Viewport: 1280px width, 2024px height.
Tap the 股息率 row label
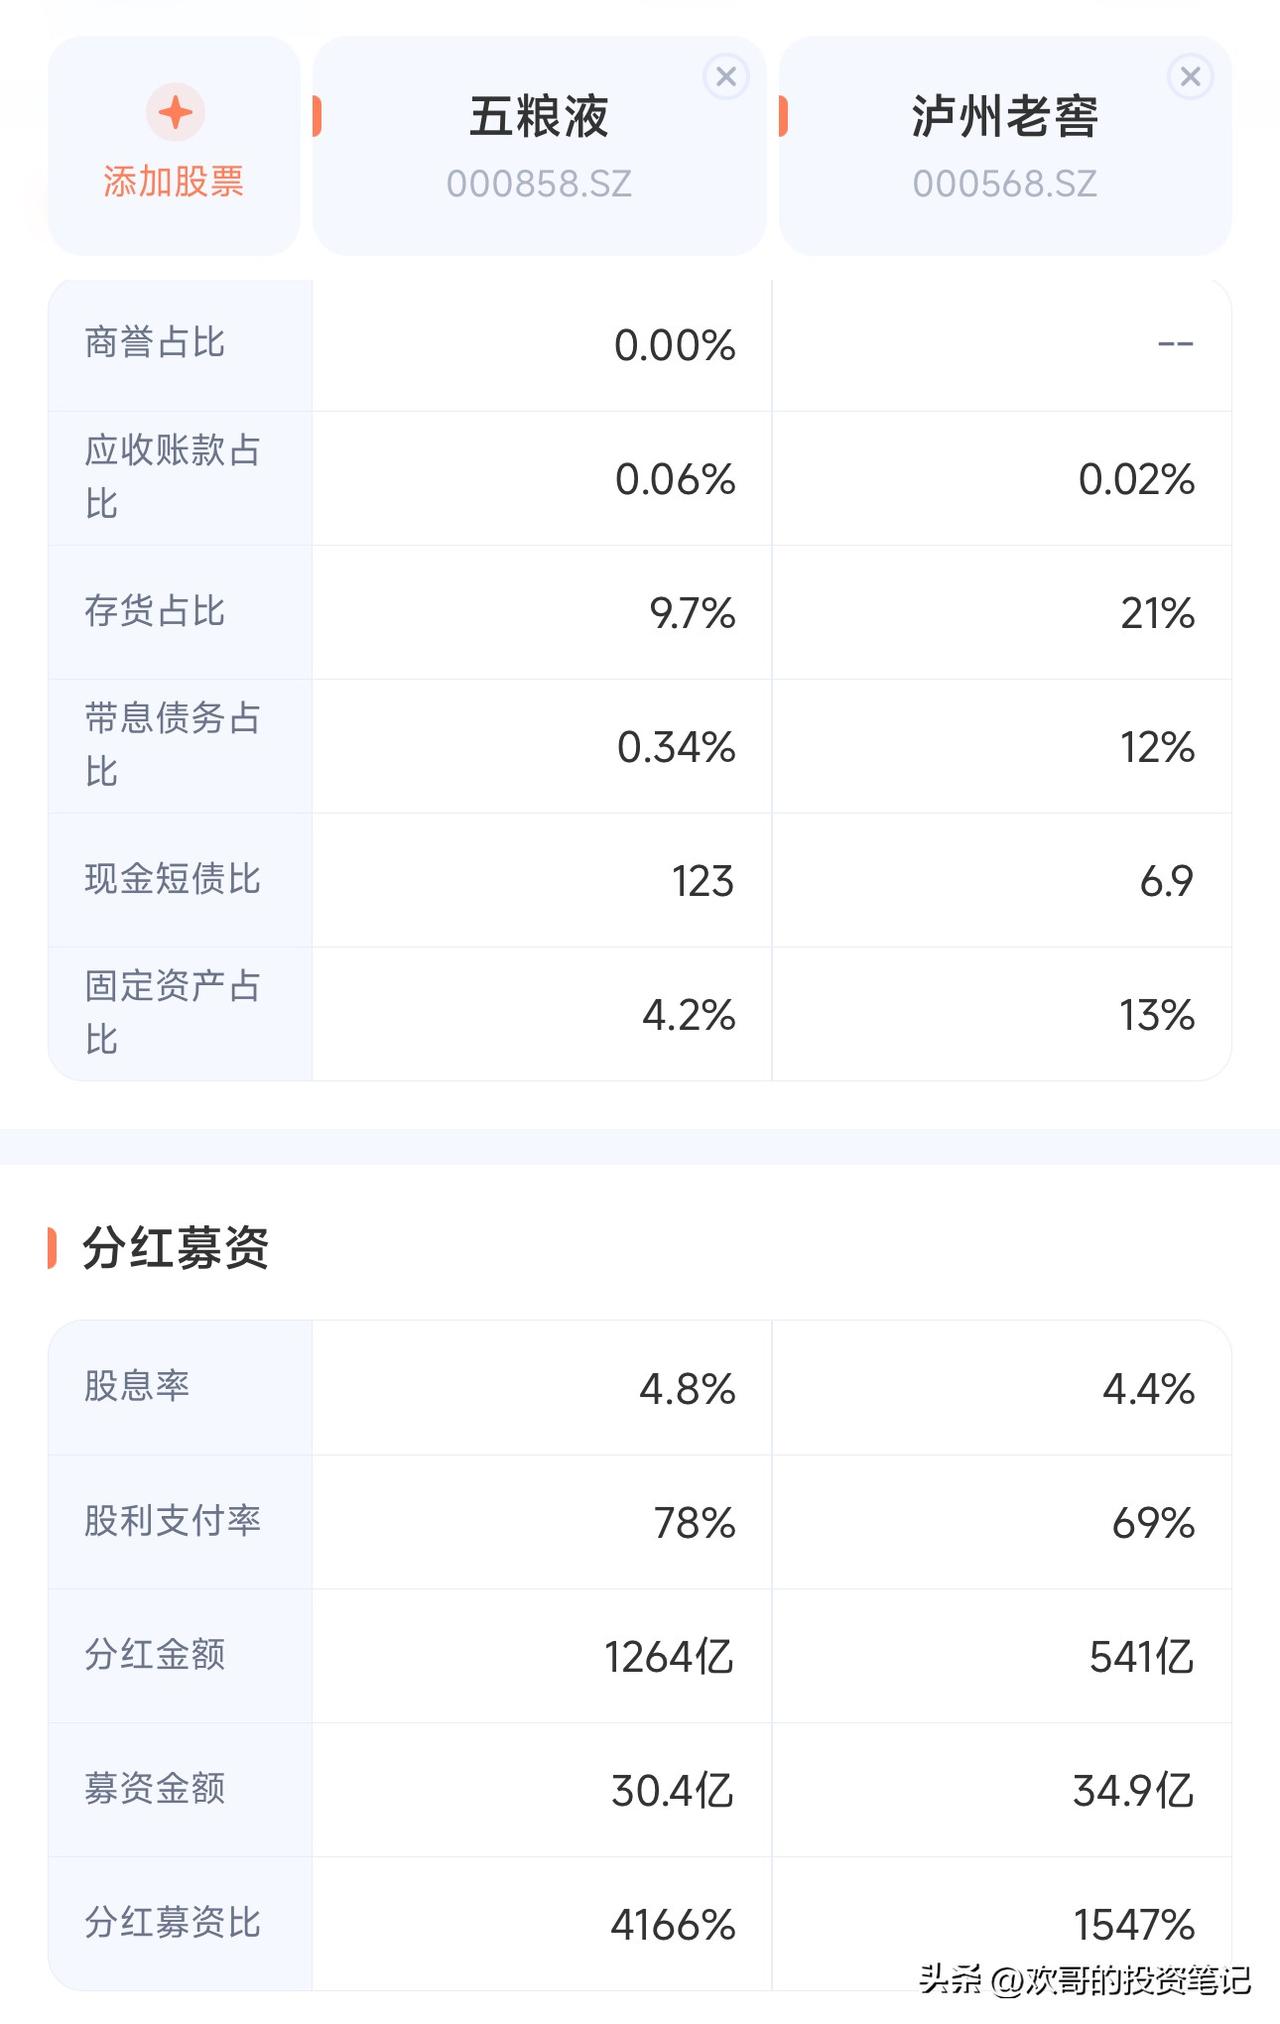(137, 1386)
